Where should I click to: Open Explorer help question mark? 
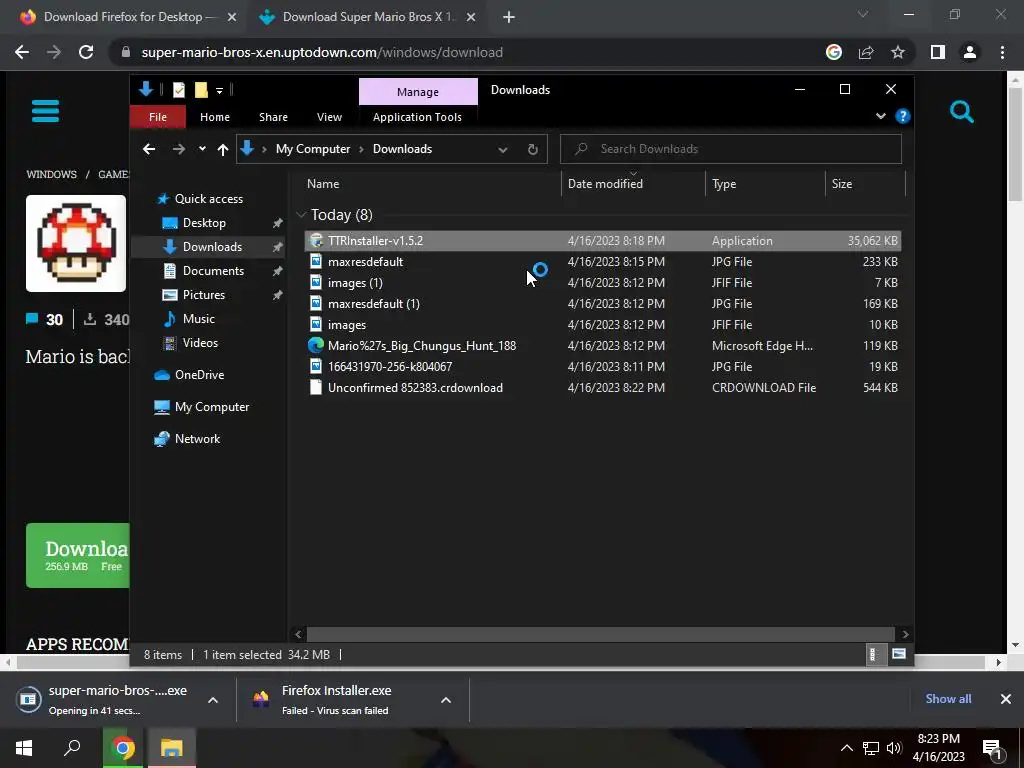(x=903, y=116)
